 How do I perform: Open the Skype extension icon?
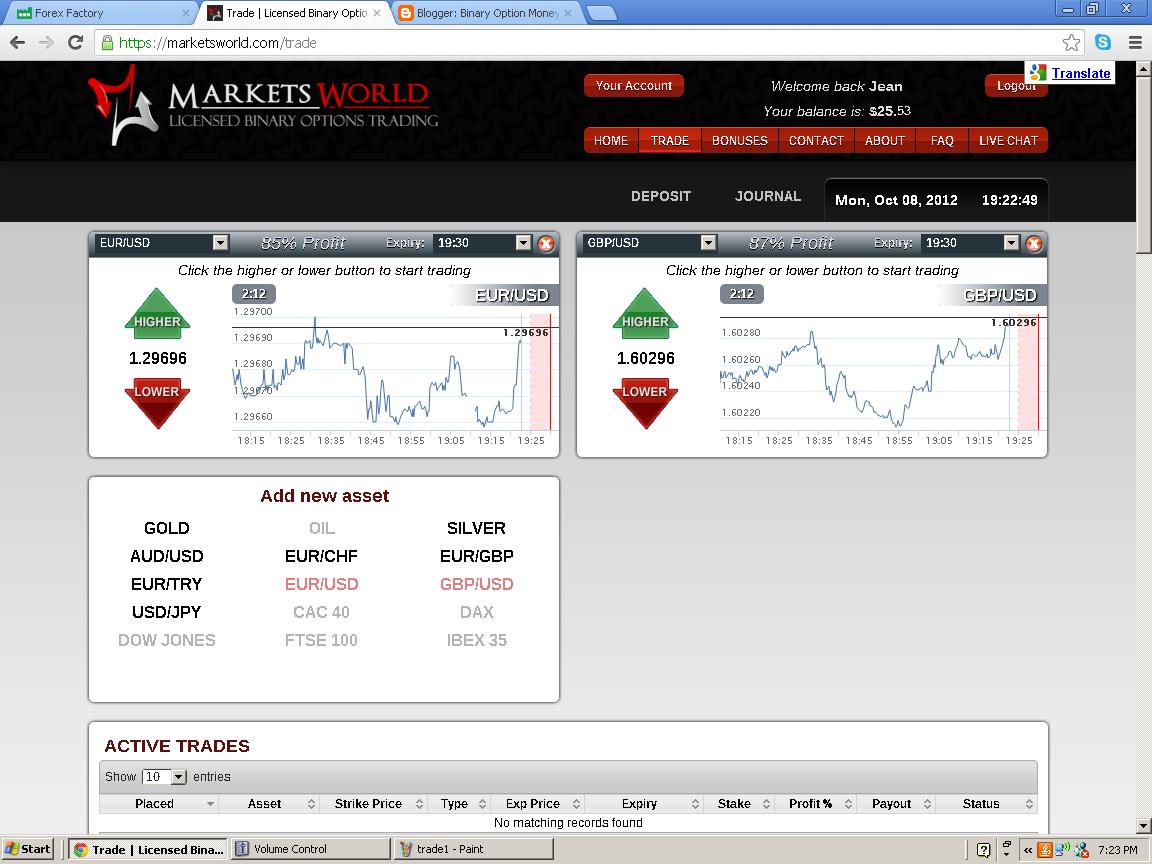1103,43
